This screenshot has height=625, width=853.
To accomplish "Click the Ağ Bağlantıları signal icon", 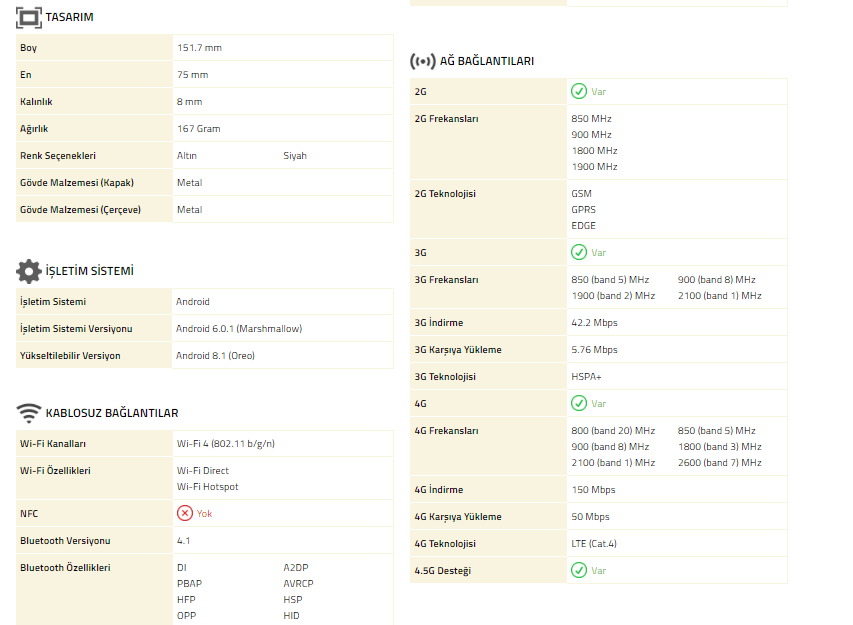I will point(423,61).
